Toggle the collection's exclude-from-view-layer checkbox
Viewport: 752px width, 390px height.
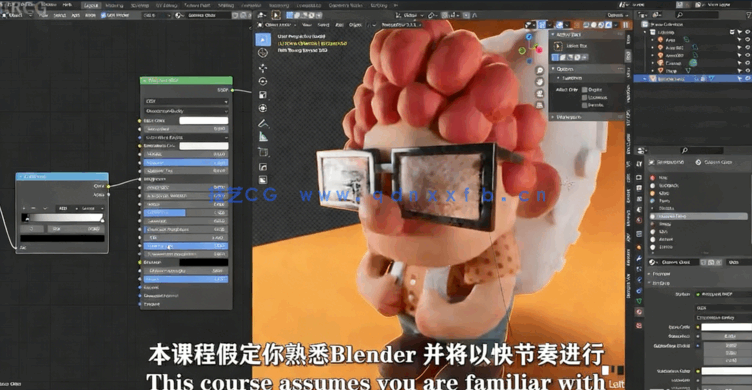pyautogui.click(x=732, y=32)
